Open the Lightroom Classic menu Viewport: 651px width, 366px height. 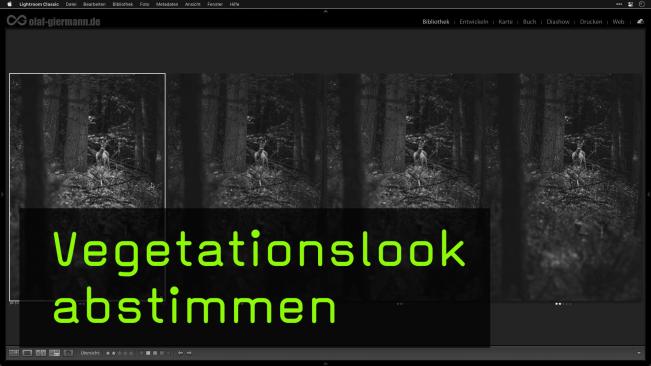pyautogui.click(x=39, y=4)
